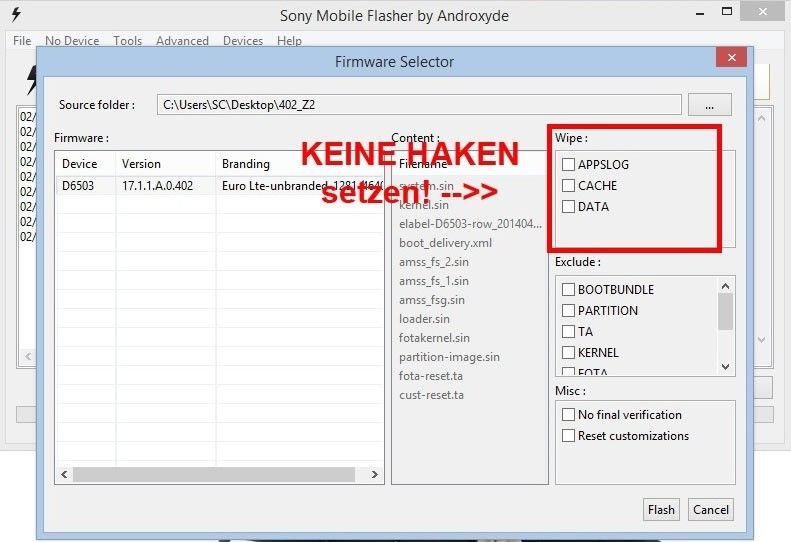Check KERNEL exclude option

click(569, 352)
